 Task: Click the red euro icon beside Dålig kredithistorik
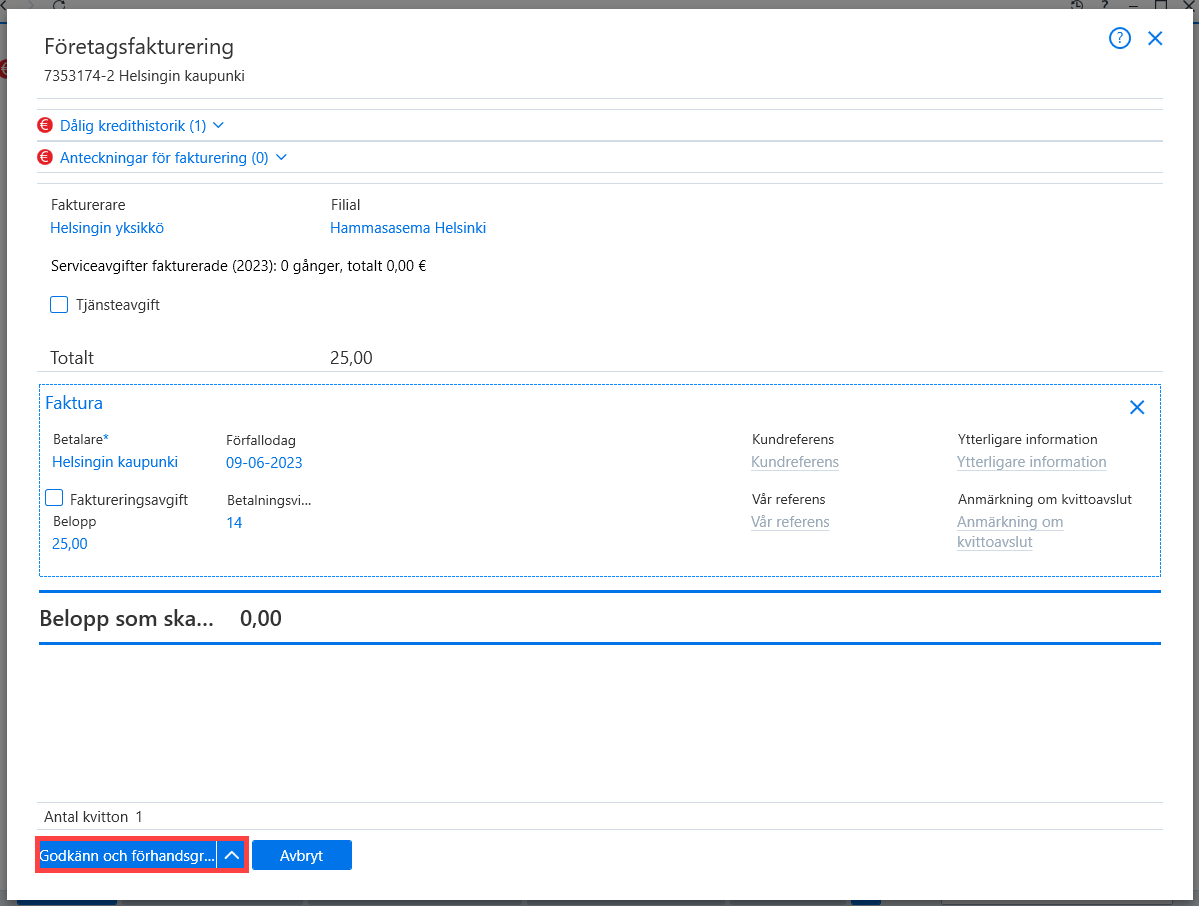click(x=45, y=125)
